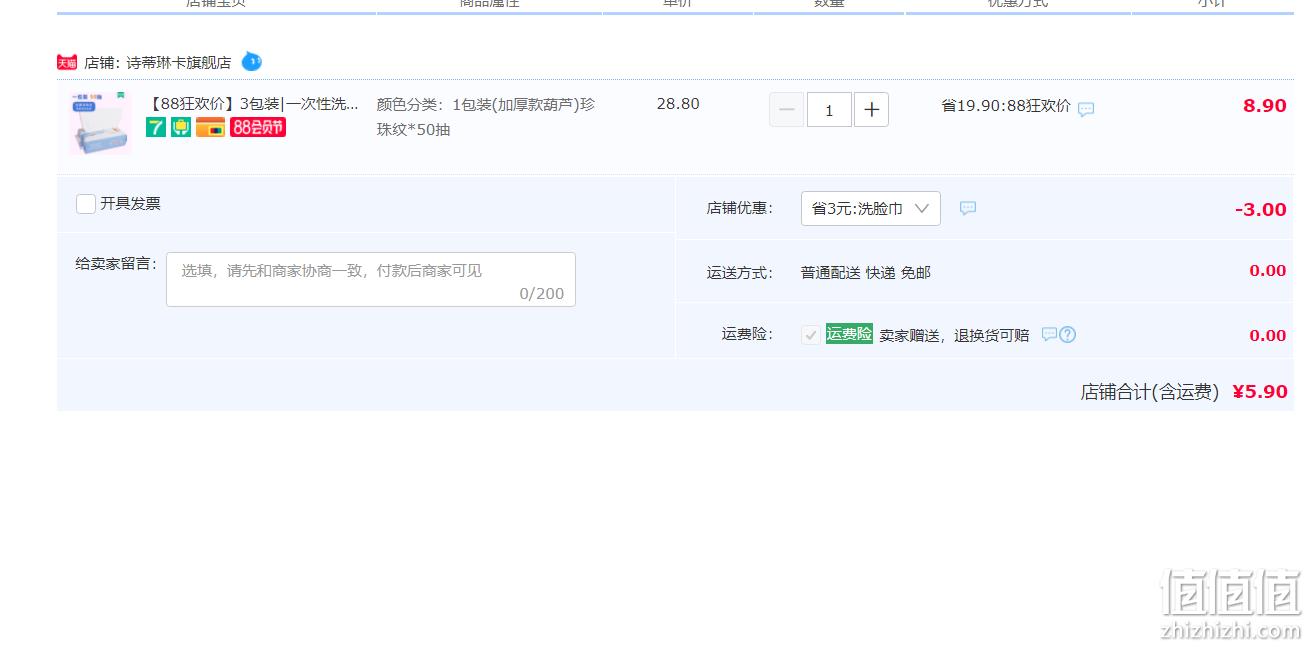The image size is (1310, 648).
Task: Increase the quantity with the plus button
Action: tap(871, 110)
